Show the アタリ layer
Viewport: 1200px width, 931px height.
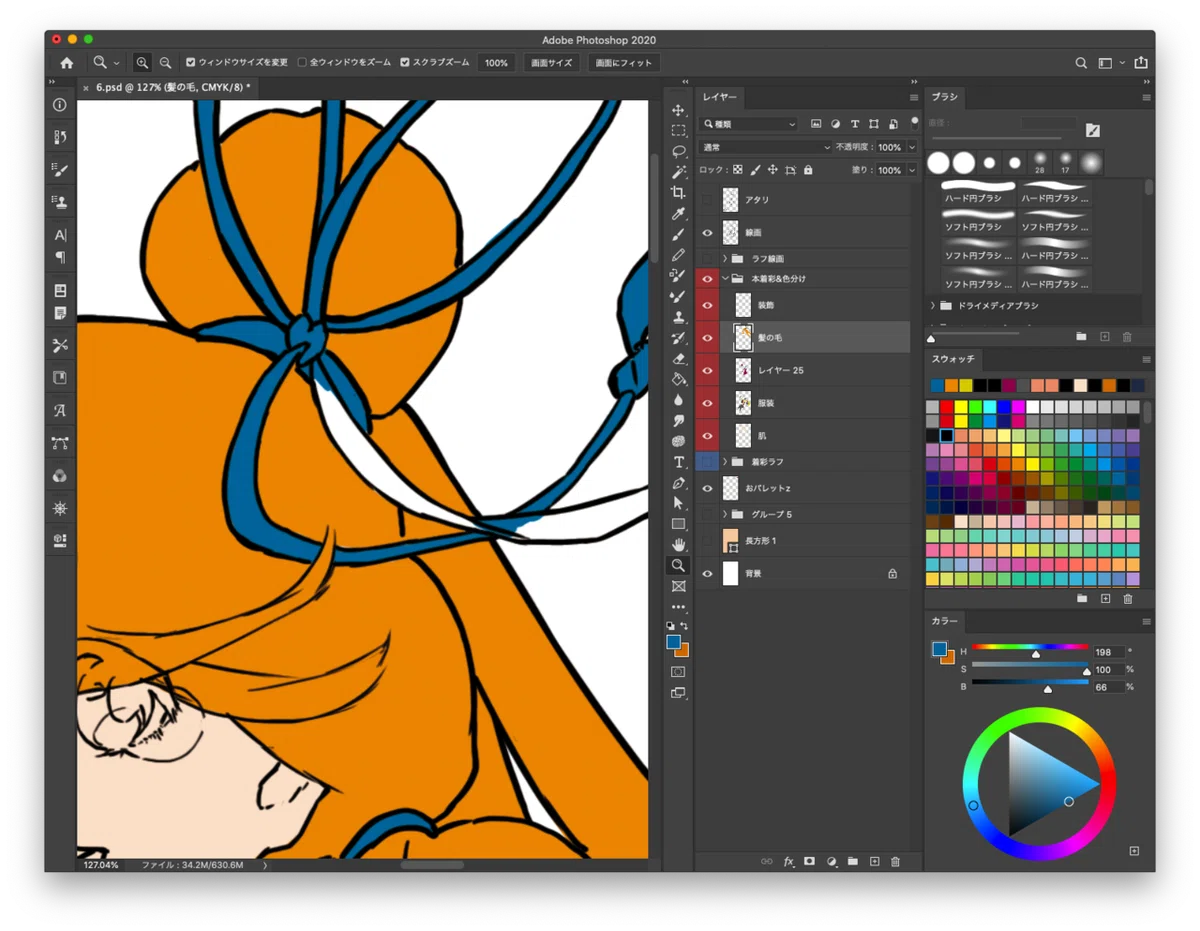click(x=707, y=200)
